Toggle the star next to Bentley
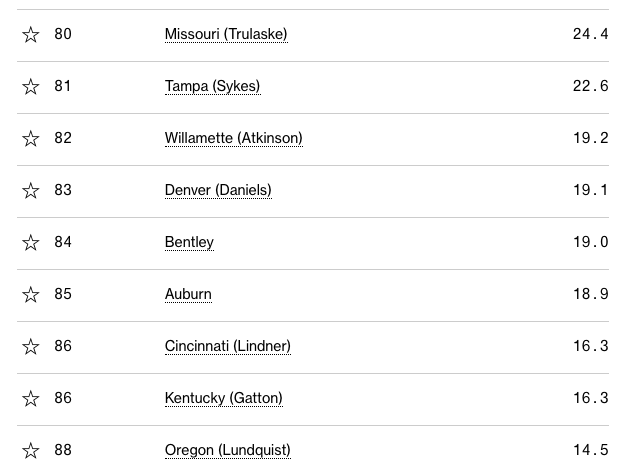Image resolution: width=630 pixels, height=470 pixels. pyautogui.click(x=31, y=243)
